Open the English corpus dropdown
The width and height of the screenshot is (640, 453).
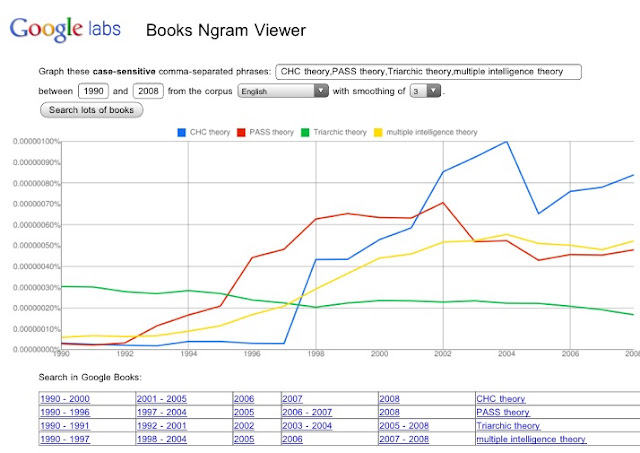[x=283, y=91]
